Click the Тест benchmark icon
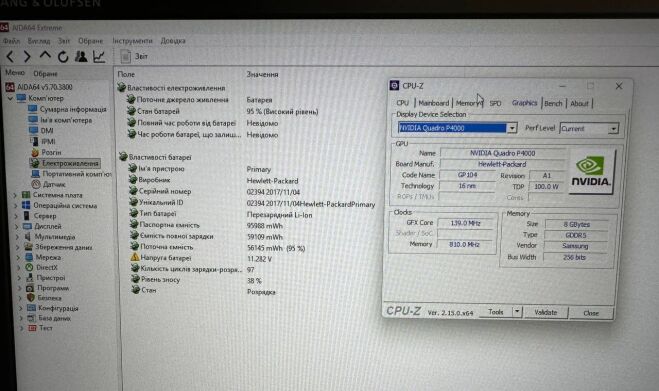659x391 pixels. 32,328
